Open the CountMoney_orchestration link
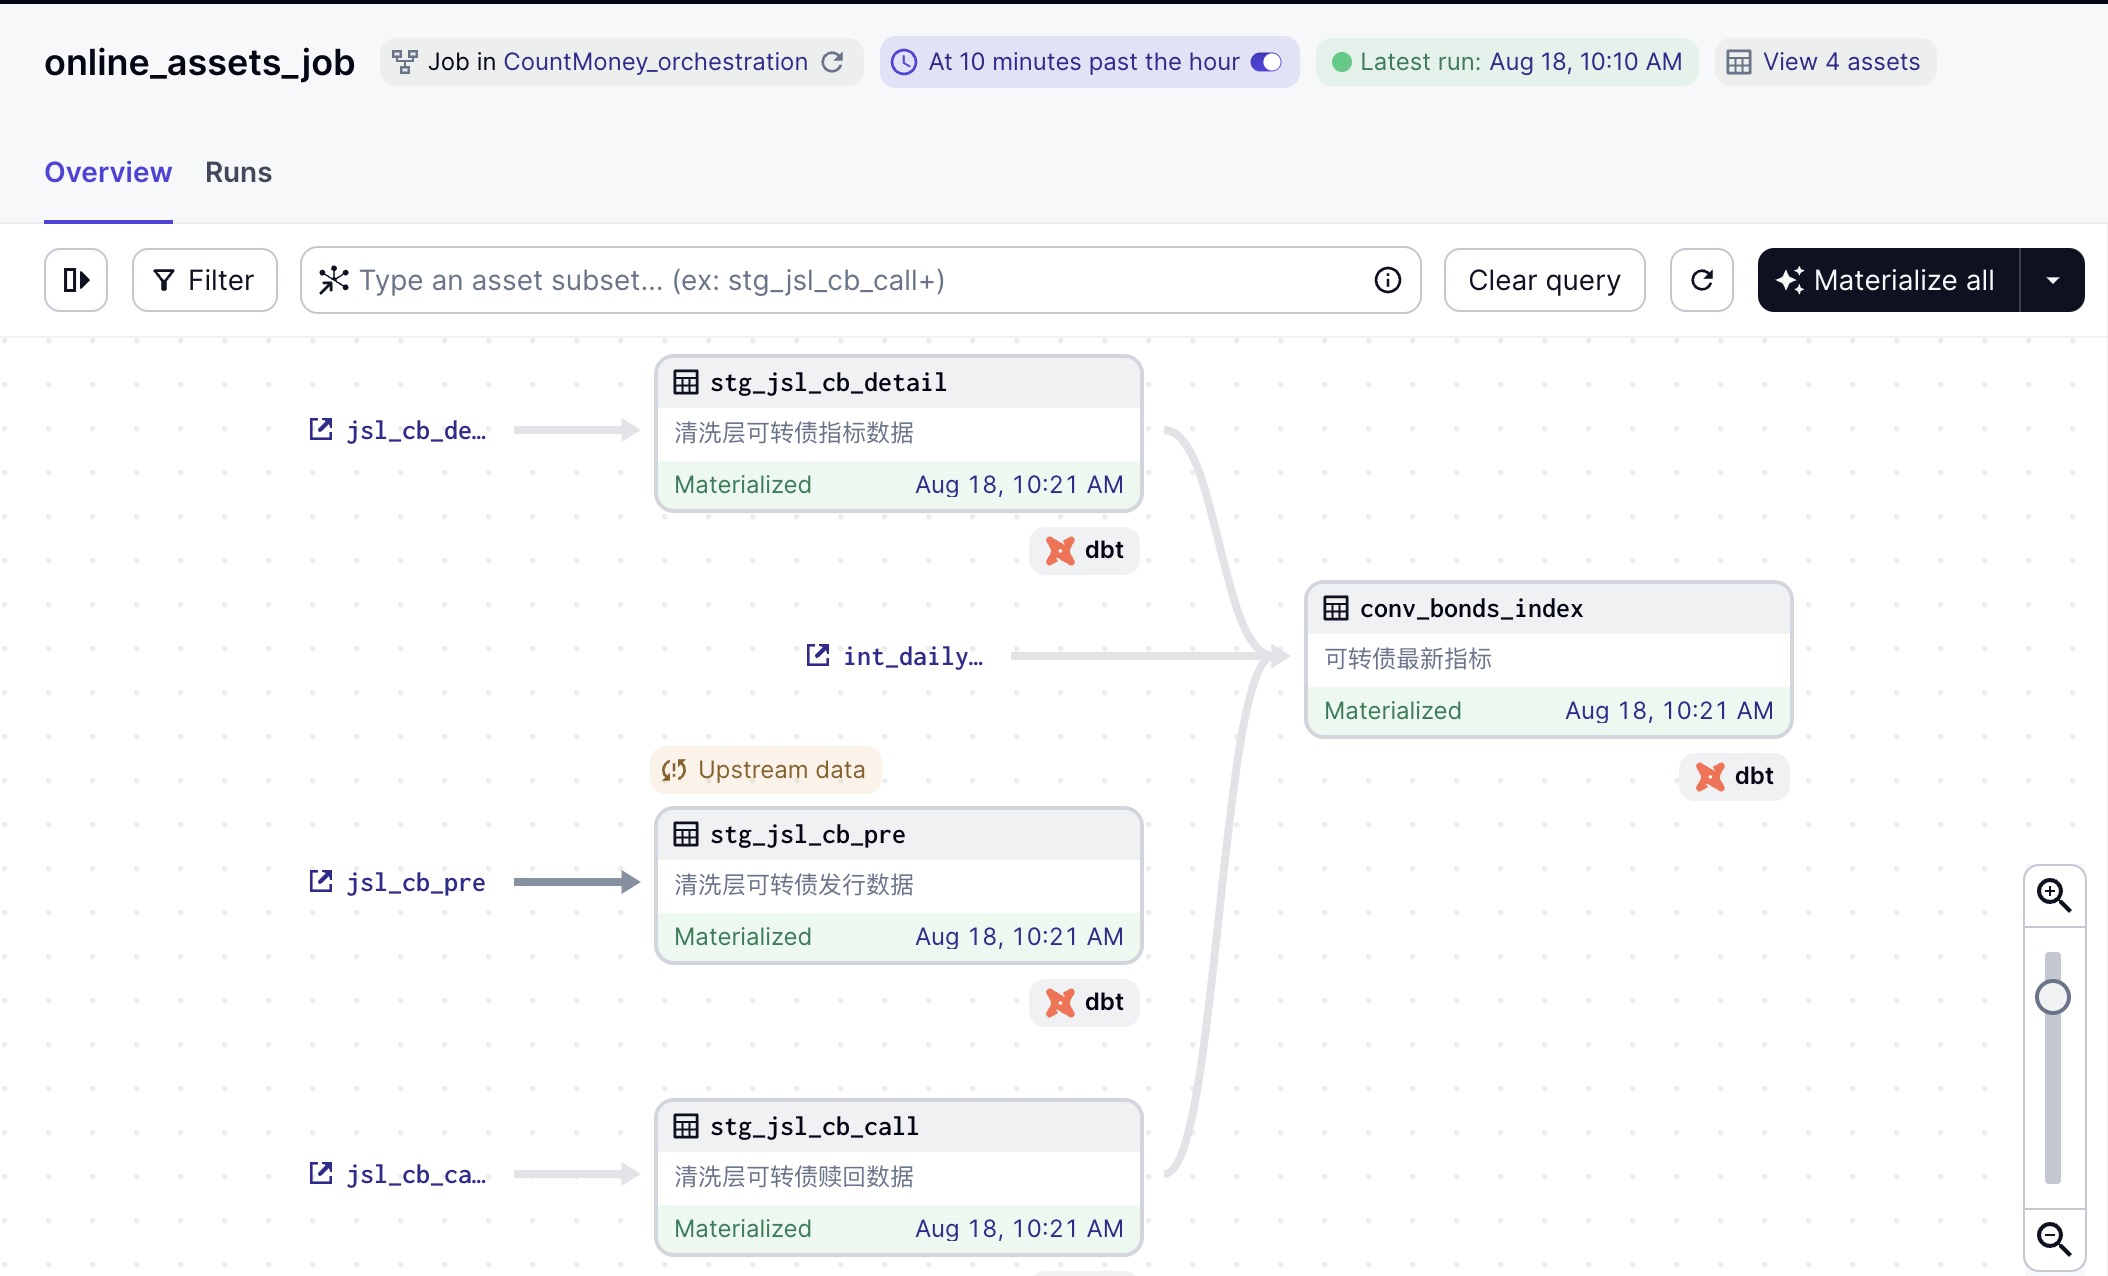Screen dimensions: 2108x1276 tap(655, 62)
